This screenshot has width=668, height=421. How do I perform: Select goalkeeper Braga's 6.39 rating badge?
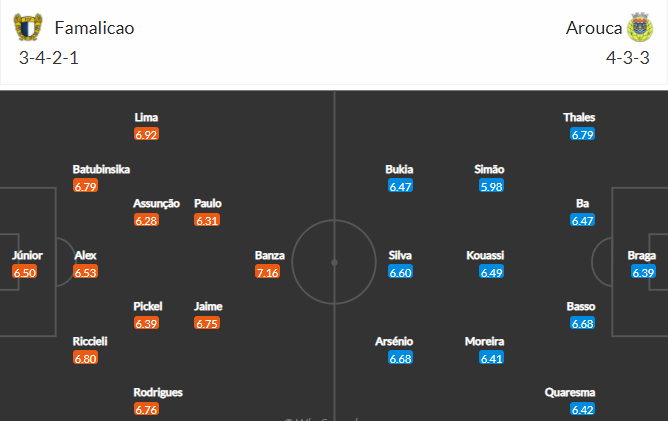tap(643, 272)
